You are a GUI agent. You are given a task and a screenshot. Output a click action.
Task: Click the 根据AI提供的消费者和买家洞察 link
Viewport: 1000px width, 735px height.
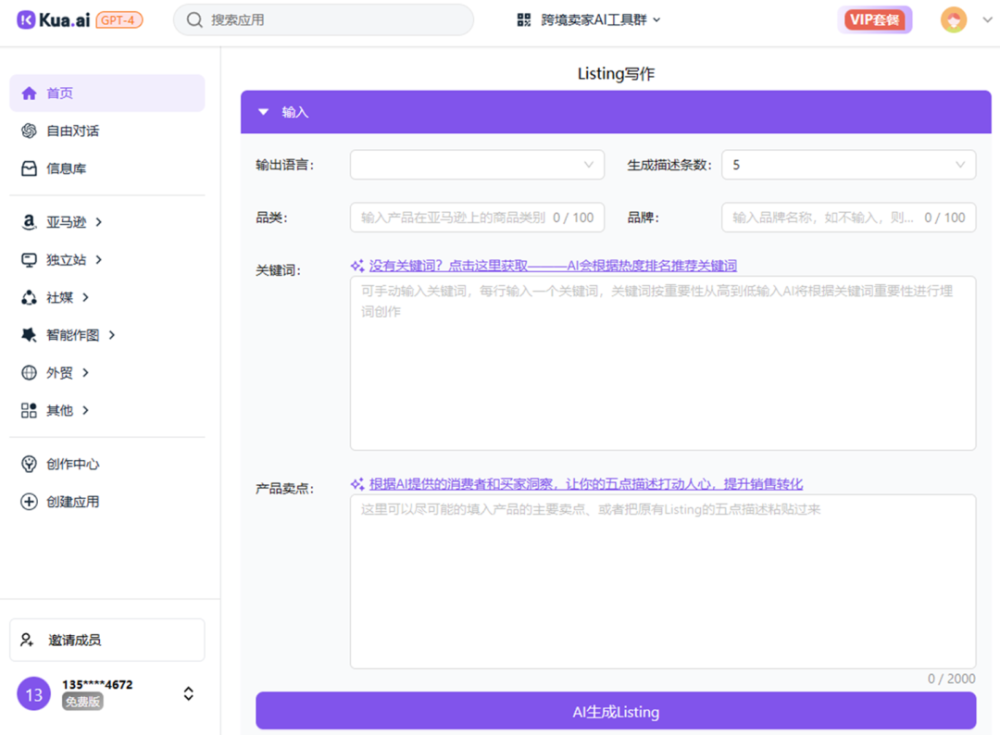click(586, 484)
